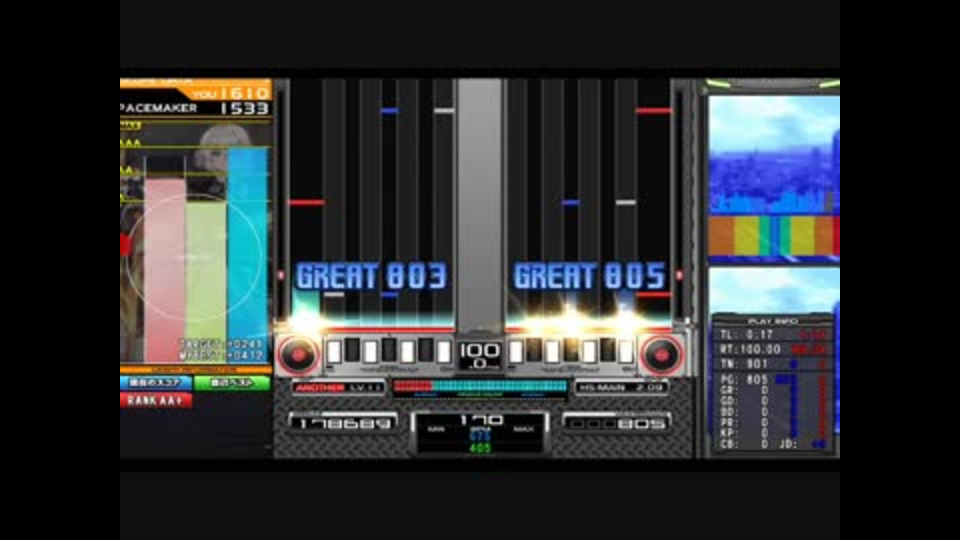960x540 pixels.
Task: Click the light green score graph bar
Action: (206, 282)
